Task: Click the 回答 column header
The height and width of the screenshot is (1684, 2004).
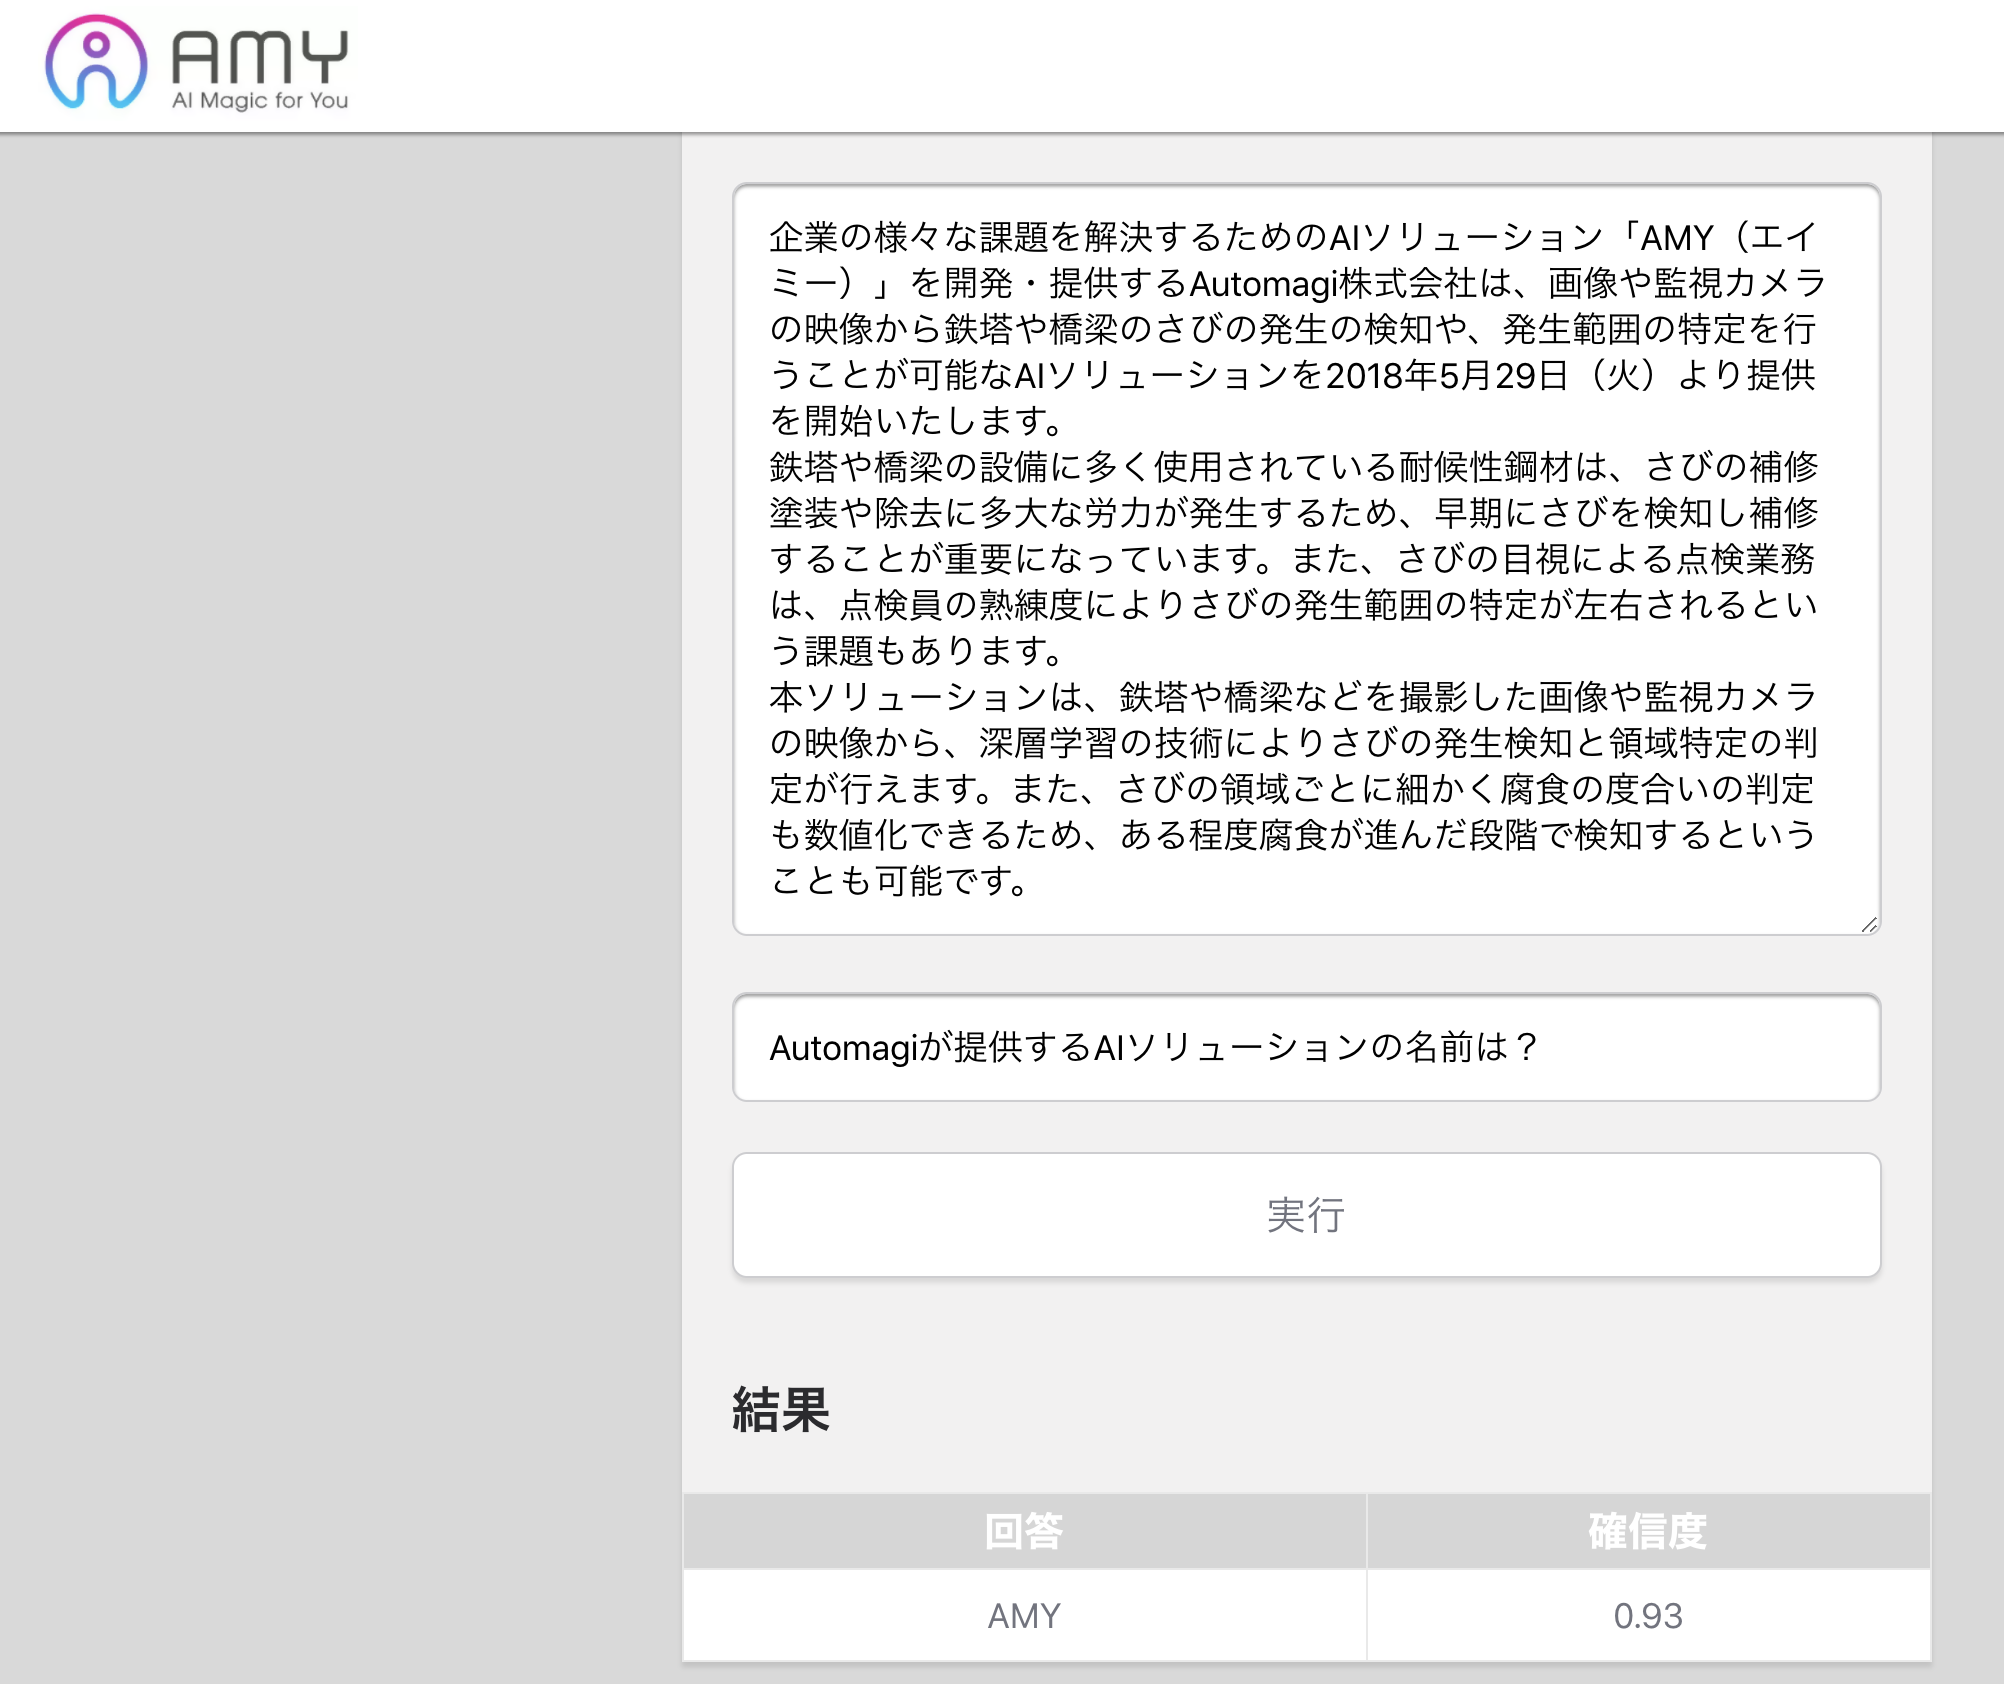Action: [1024, 1530]
